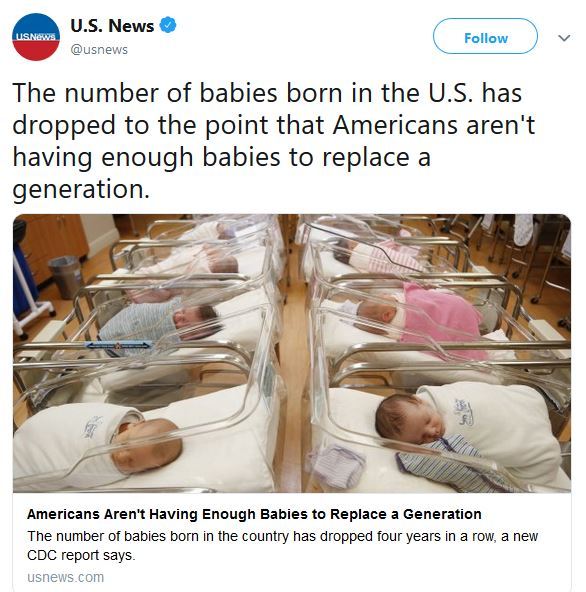Click summary line "The number of babies born in the country"

(x=282, y=536)
